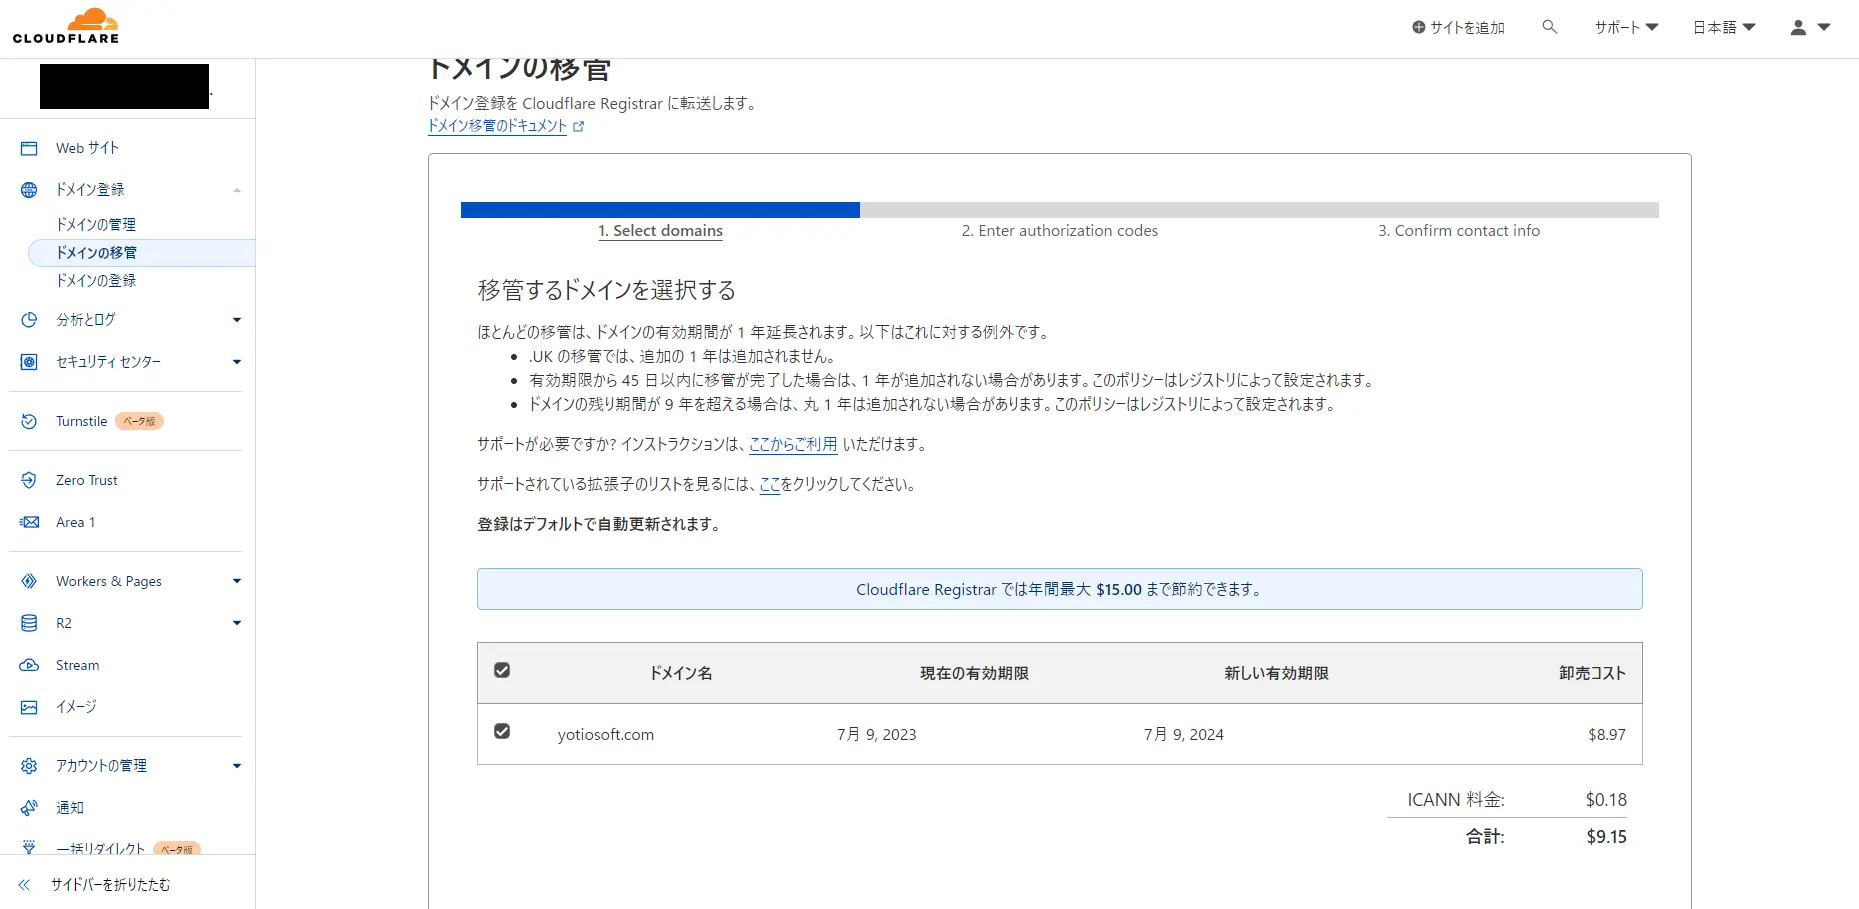The height and width of the screenshot is (909, 1859).
Task: Click the 分析とログ chart icon
Action: coord(29,320)
